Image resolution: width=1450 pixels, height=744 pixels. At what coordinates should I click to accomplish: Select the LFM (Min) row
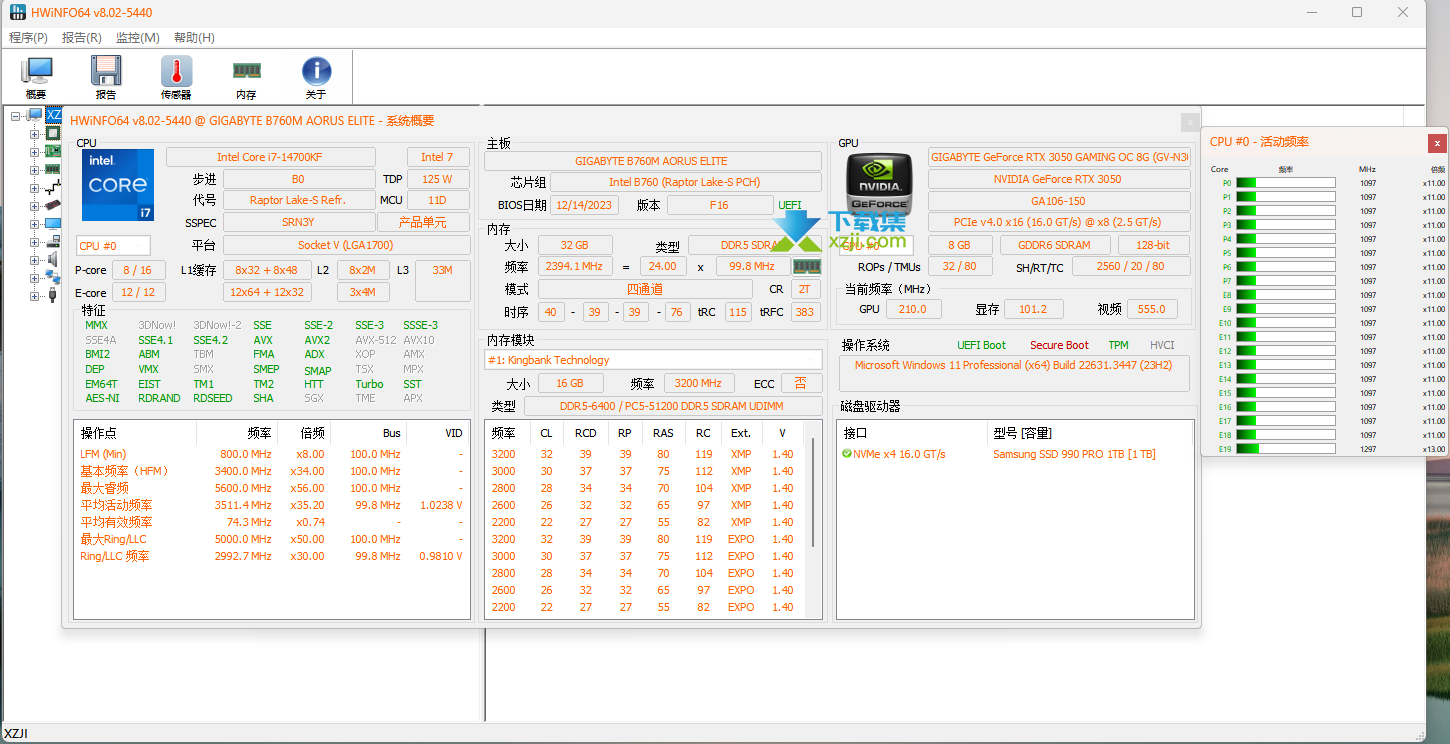click(272, 454)
